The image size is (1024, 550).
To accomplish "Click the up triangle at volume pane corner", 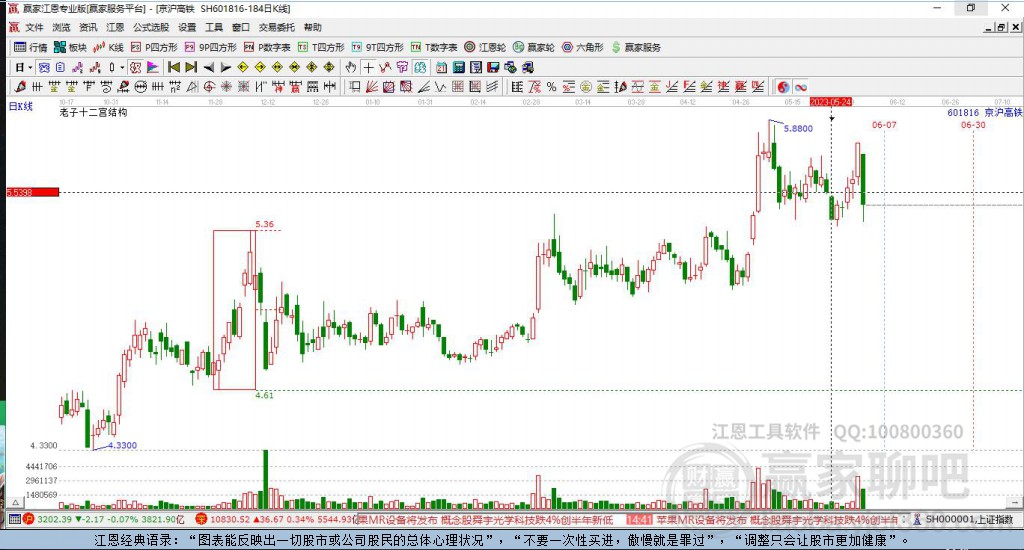I will pos(14,502).
